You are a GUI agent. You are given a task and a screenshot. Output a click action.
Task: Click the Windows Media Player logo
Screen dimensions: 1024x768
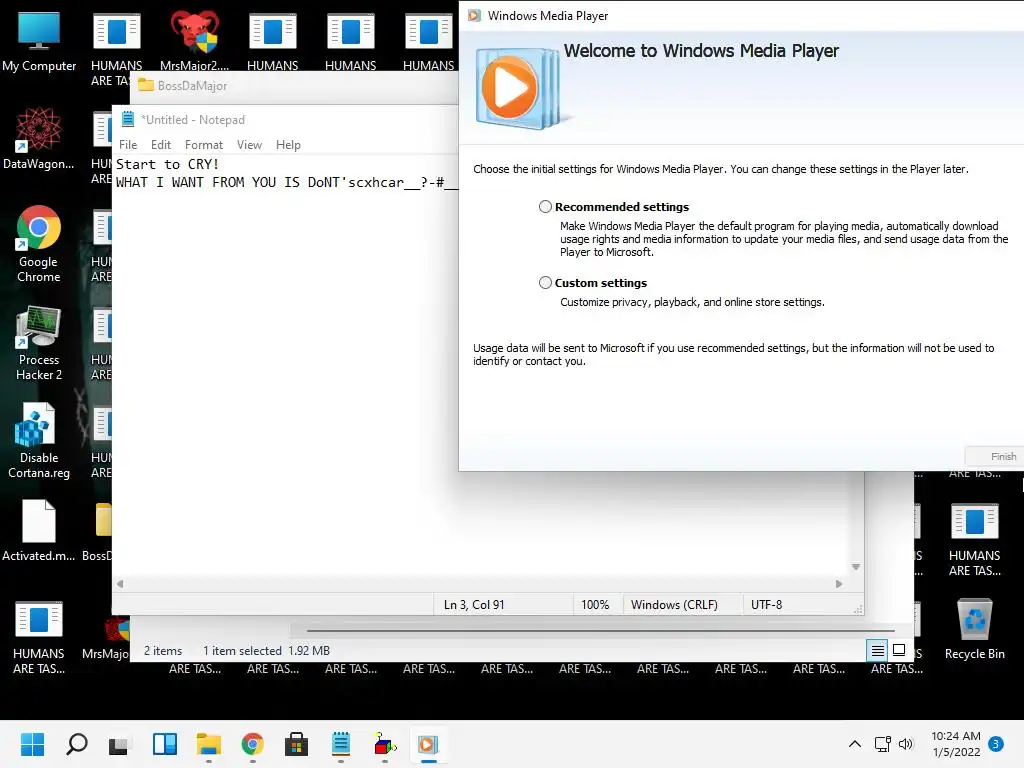[x=517, y=87]
